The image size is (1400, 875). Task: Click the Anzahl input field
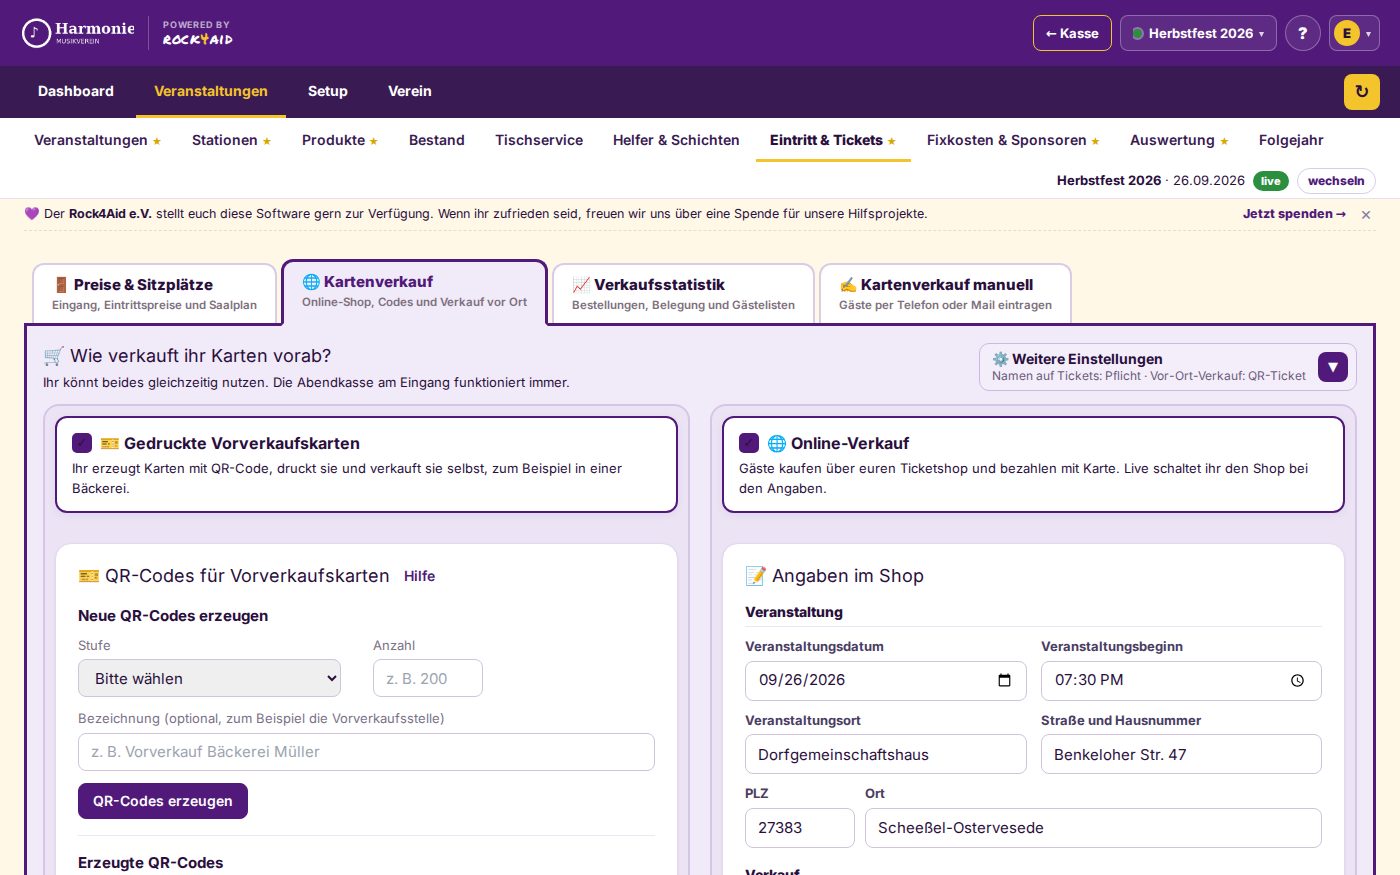tap(428, 678)
